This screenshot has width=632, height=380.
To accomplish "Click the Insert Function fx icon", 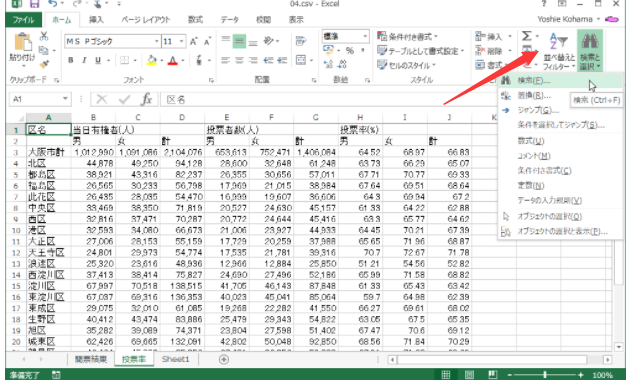I will click(146, 99).
